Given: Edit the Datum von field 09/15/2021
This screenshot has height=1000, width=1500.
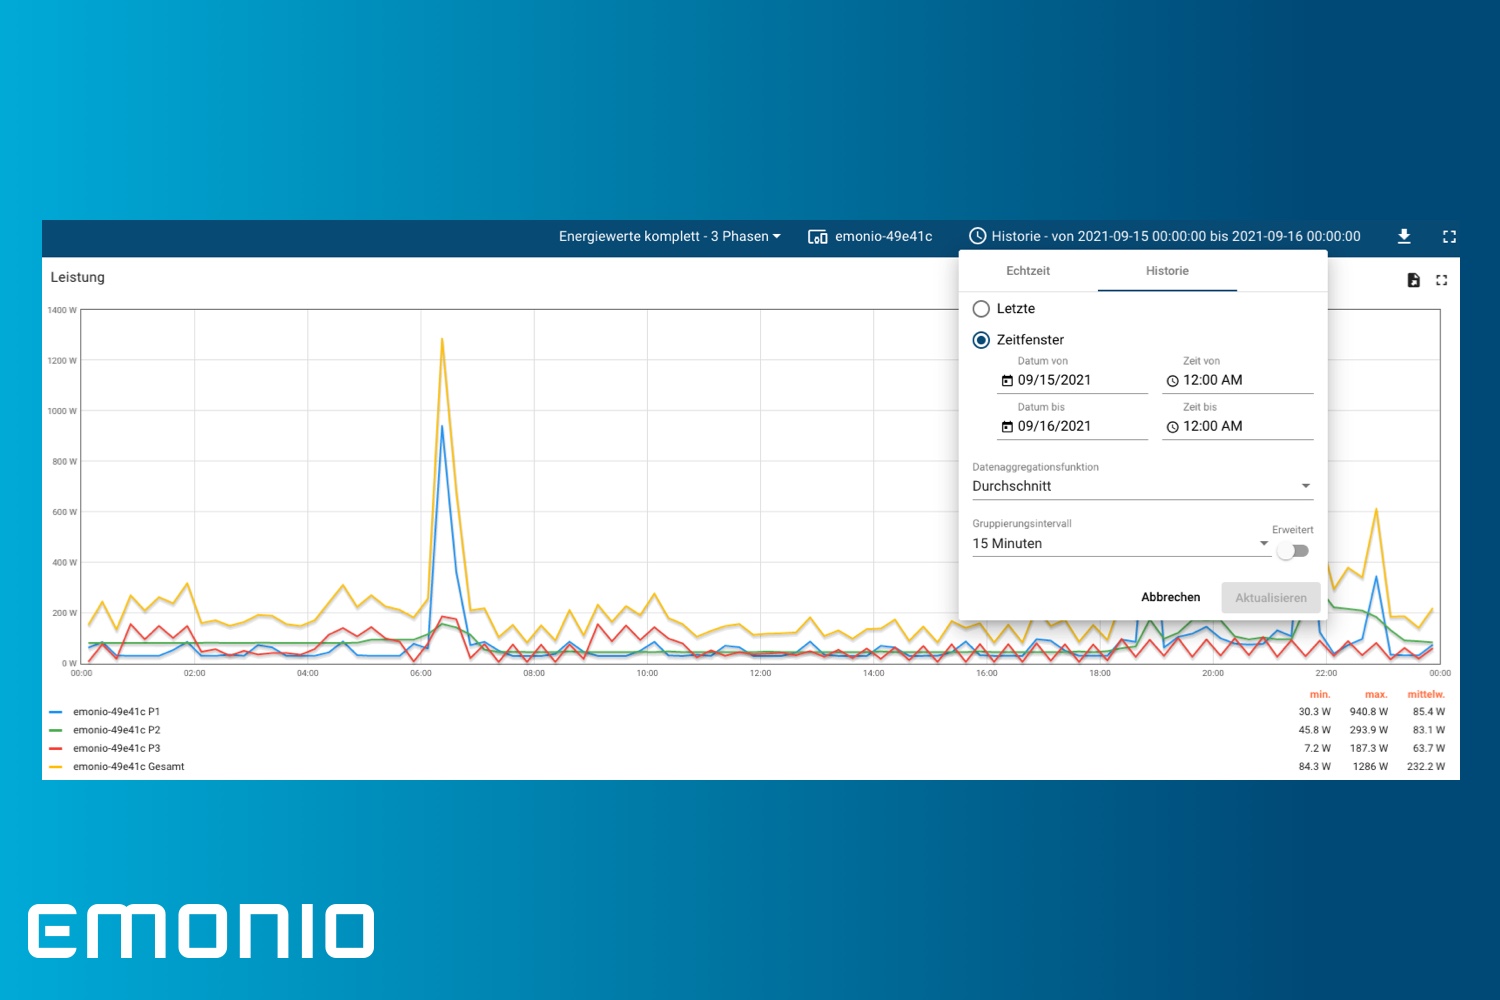Looking at the screenshot, I should 1072,381.
